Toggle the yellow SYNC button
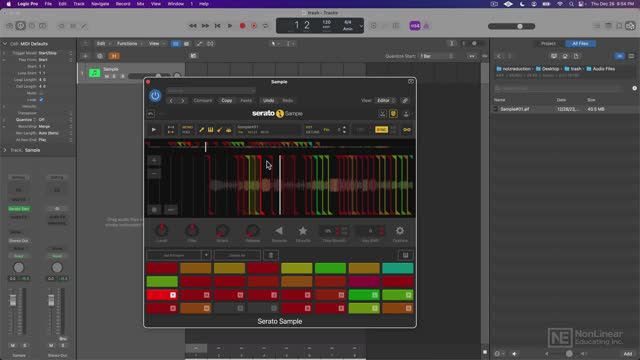 click(381, 130)
